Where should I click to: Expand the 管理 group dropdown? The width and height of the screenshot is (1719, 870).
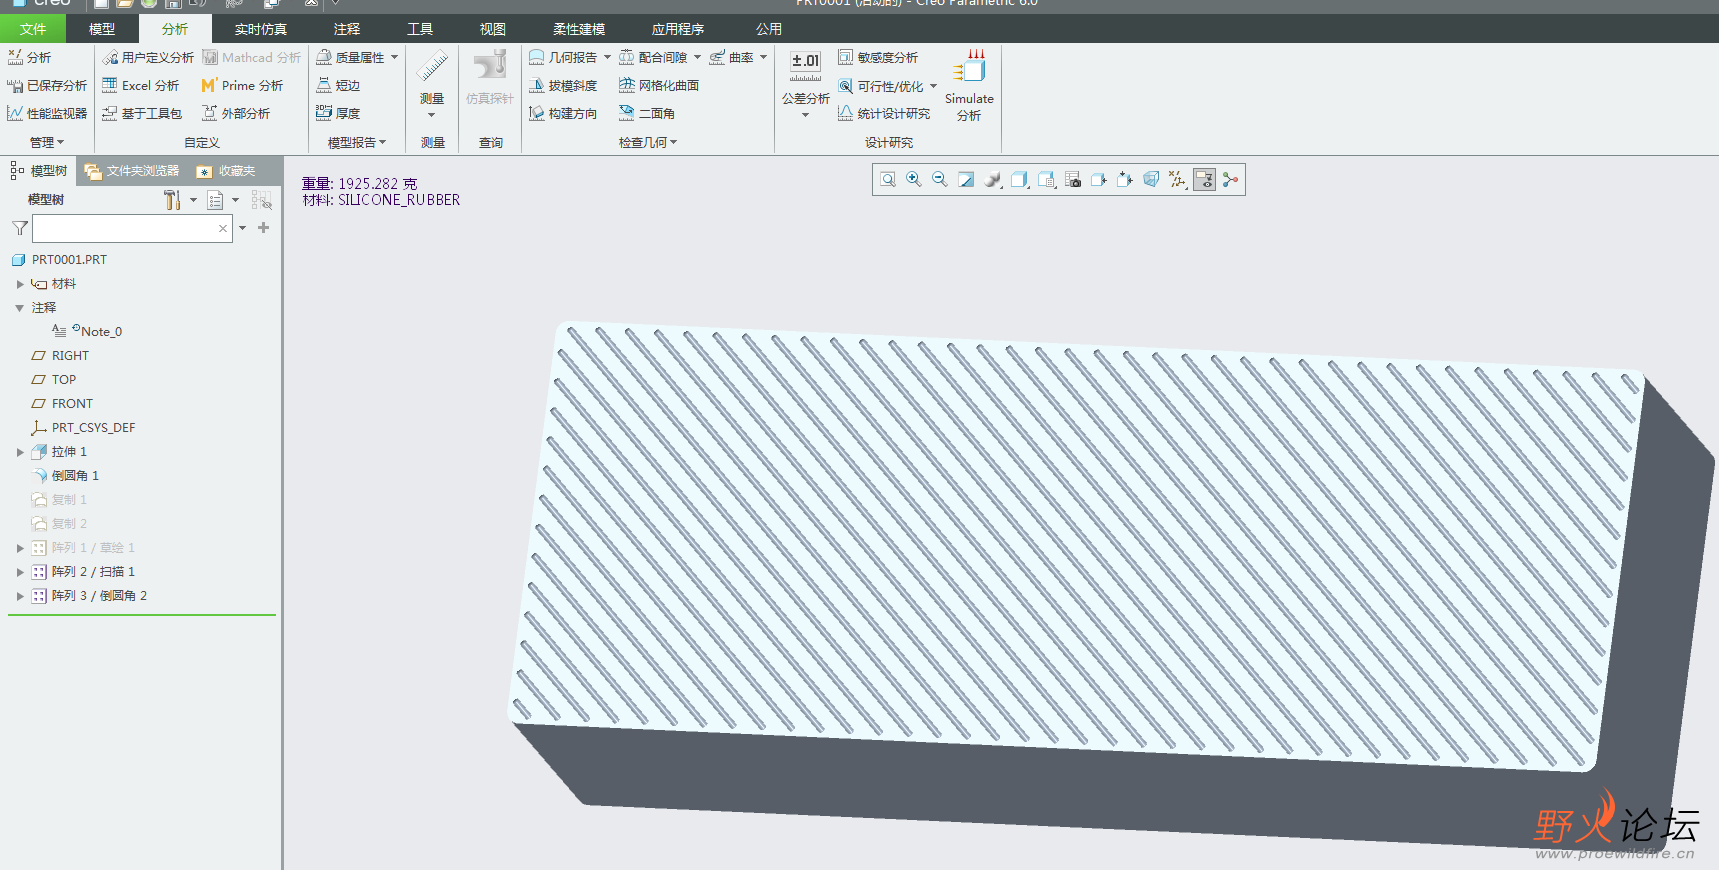click(x=47, y=143)
